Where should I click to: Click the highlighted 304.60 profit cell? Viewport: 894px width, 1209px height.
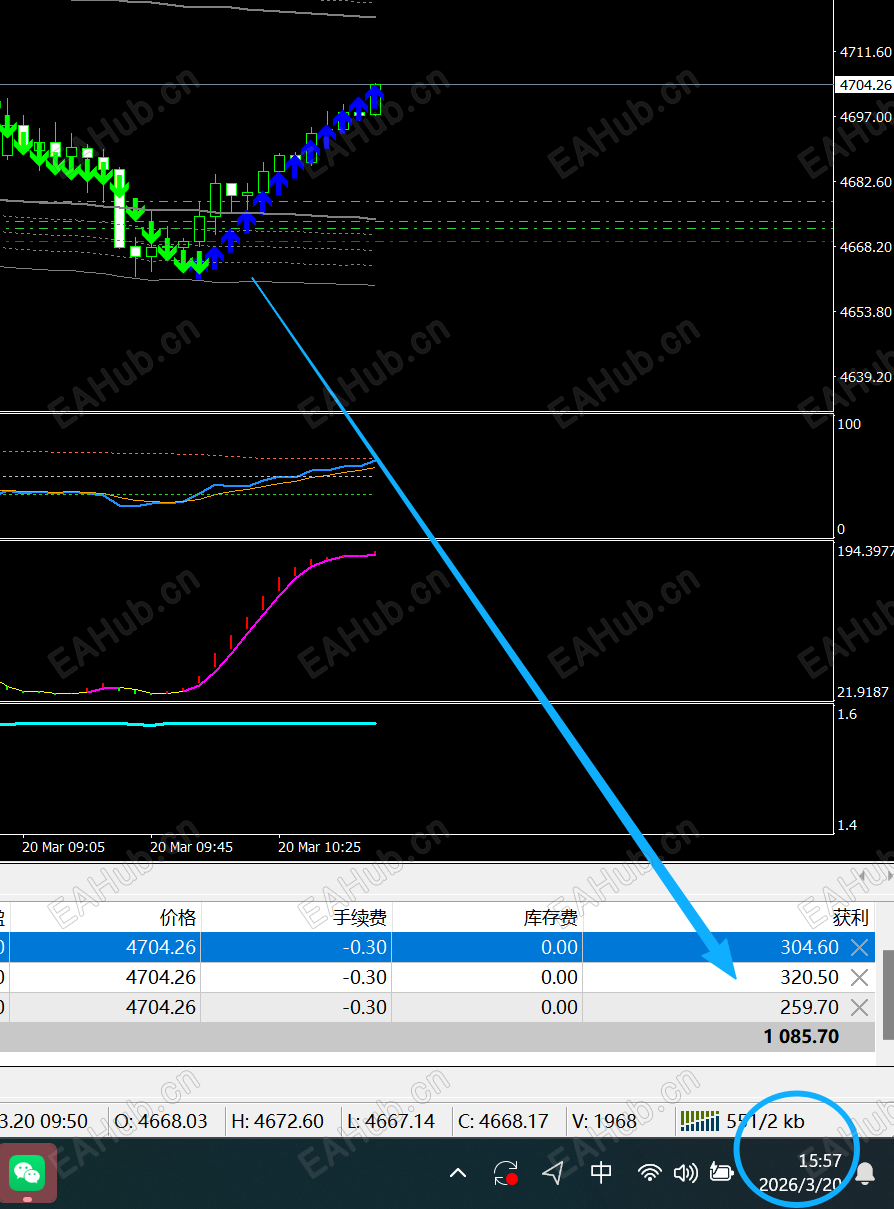pyautogui.click(x=809, y=947)
